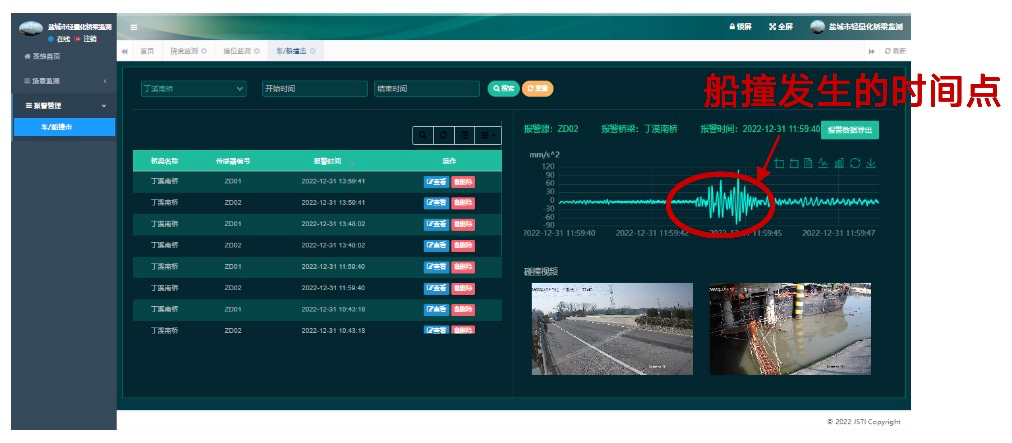Close the 车/船撞击 tab with its x icon
The width and height of the screenshot is (1012, 443).
click(313, 51)
